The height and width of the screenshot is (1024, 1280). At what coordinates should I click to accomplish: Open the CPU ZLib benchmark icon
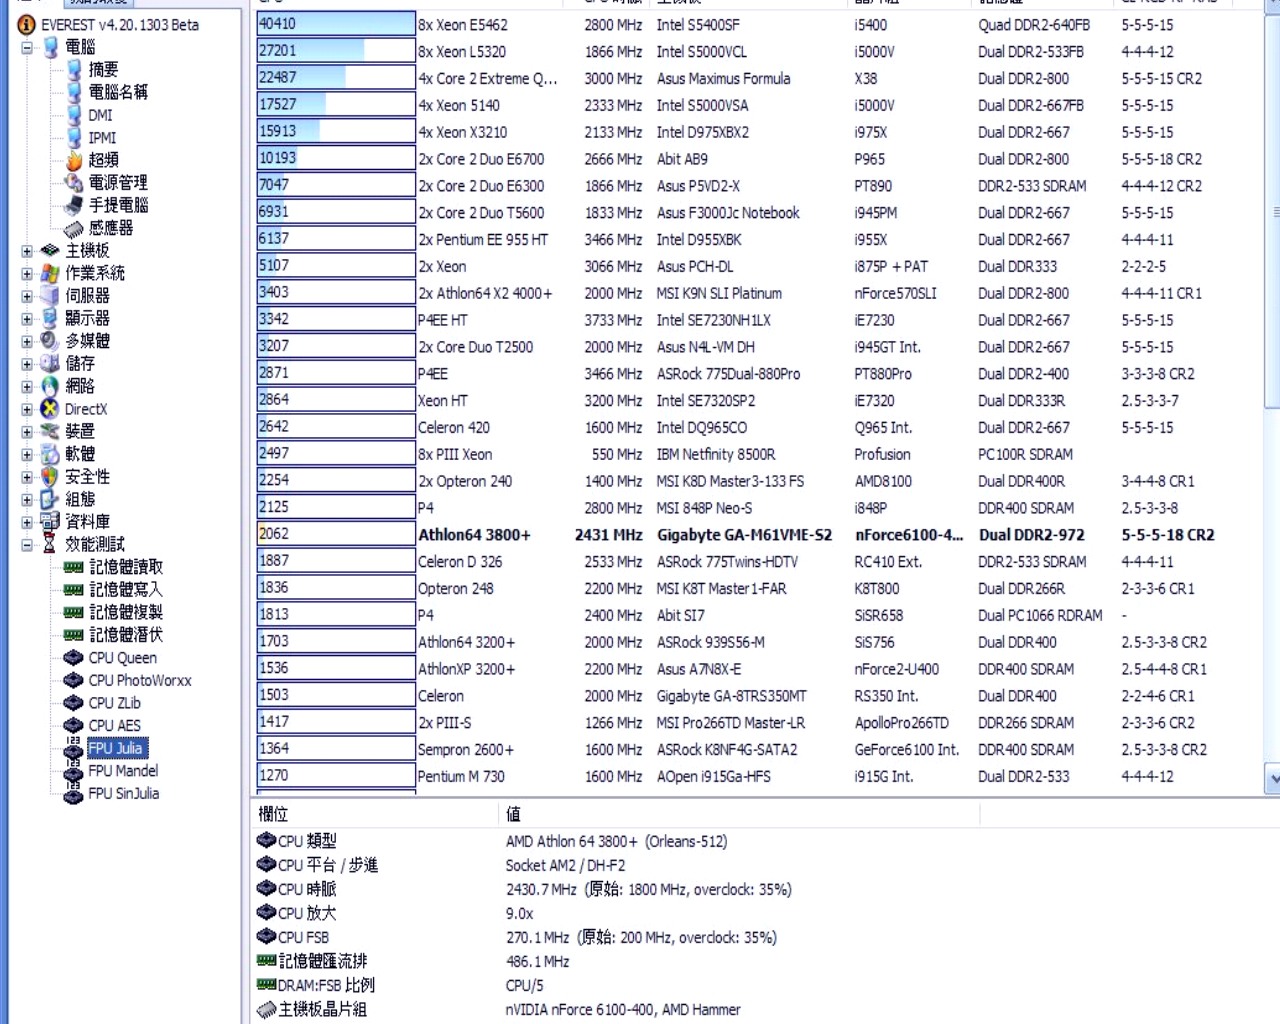pyautogui.click(x=74, y=703)
